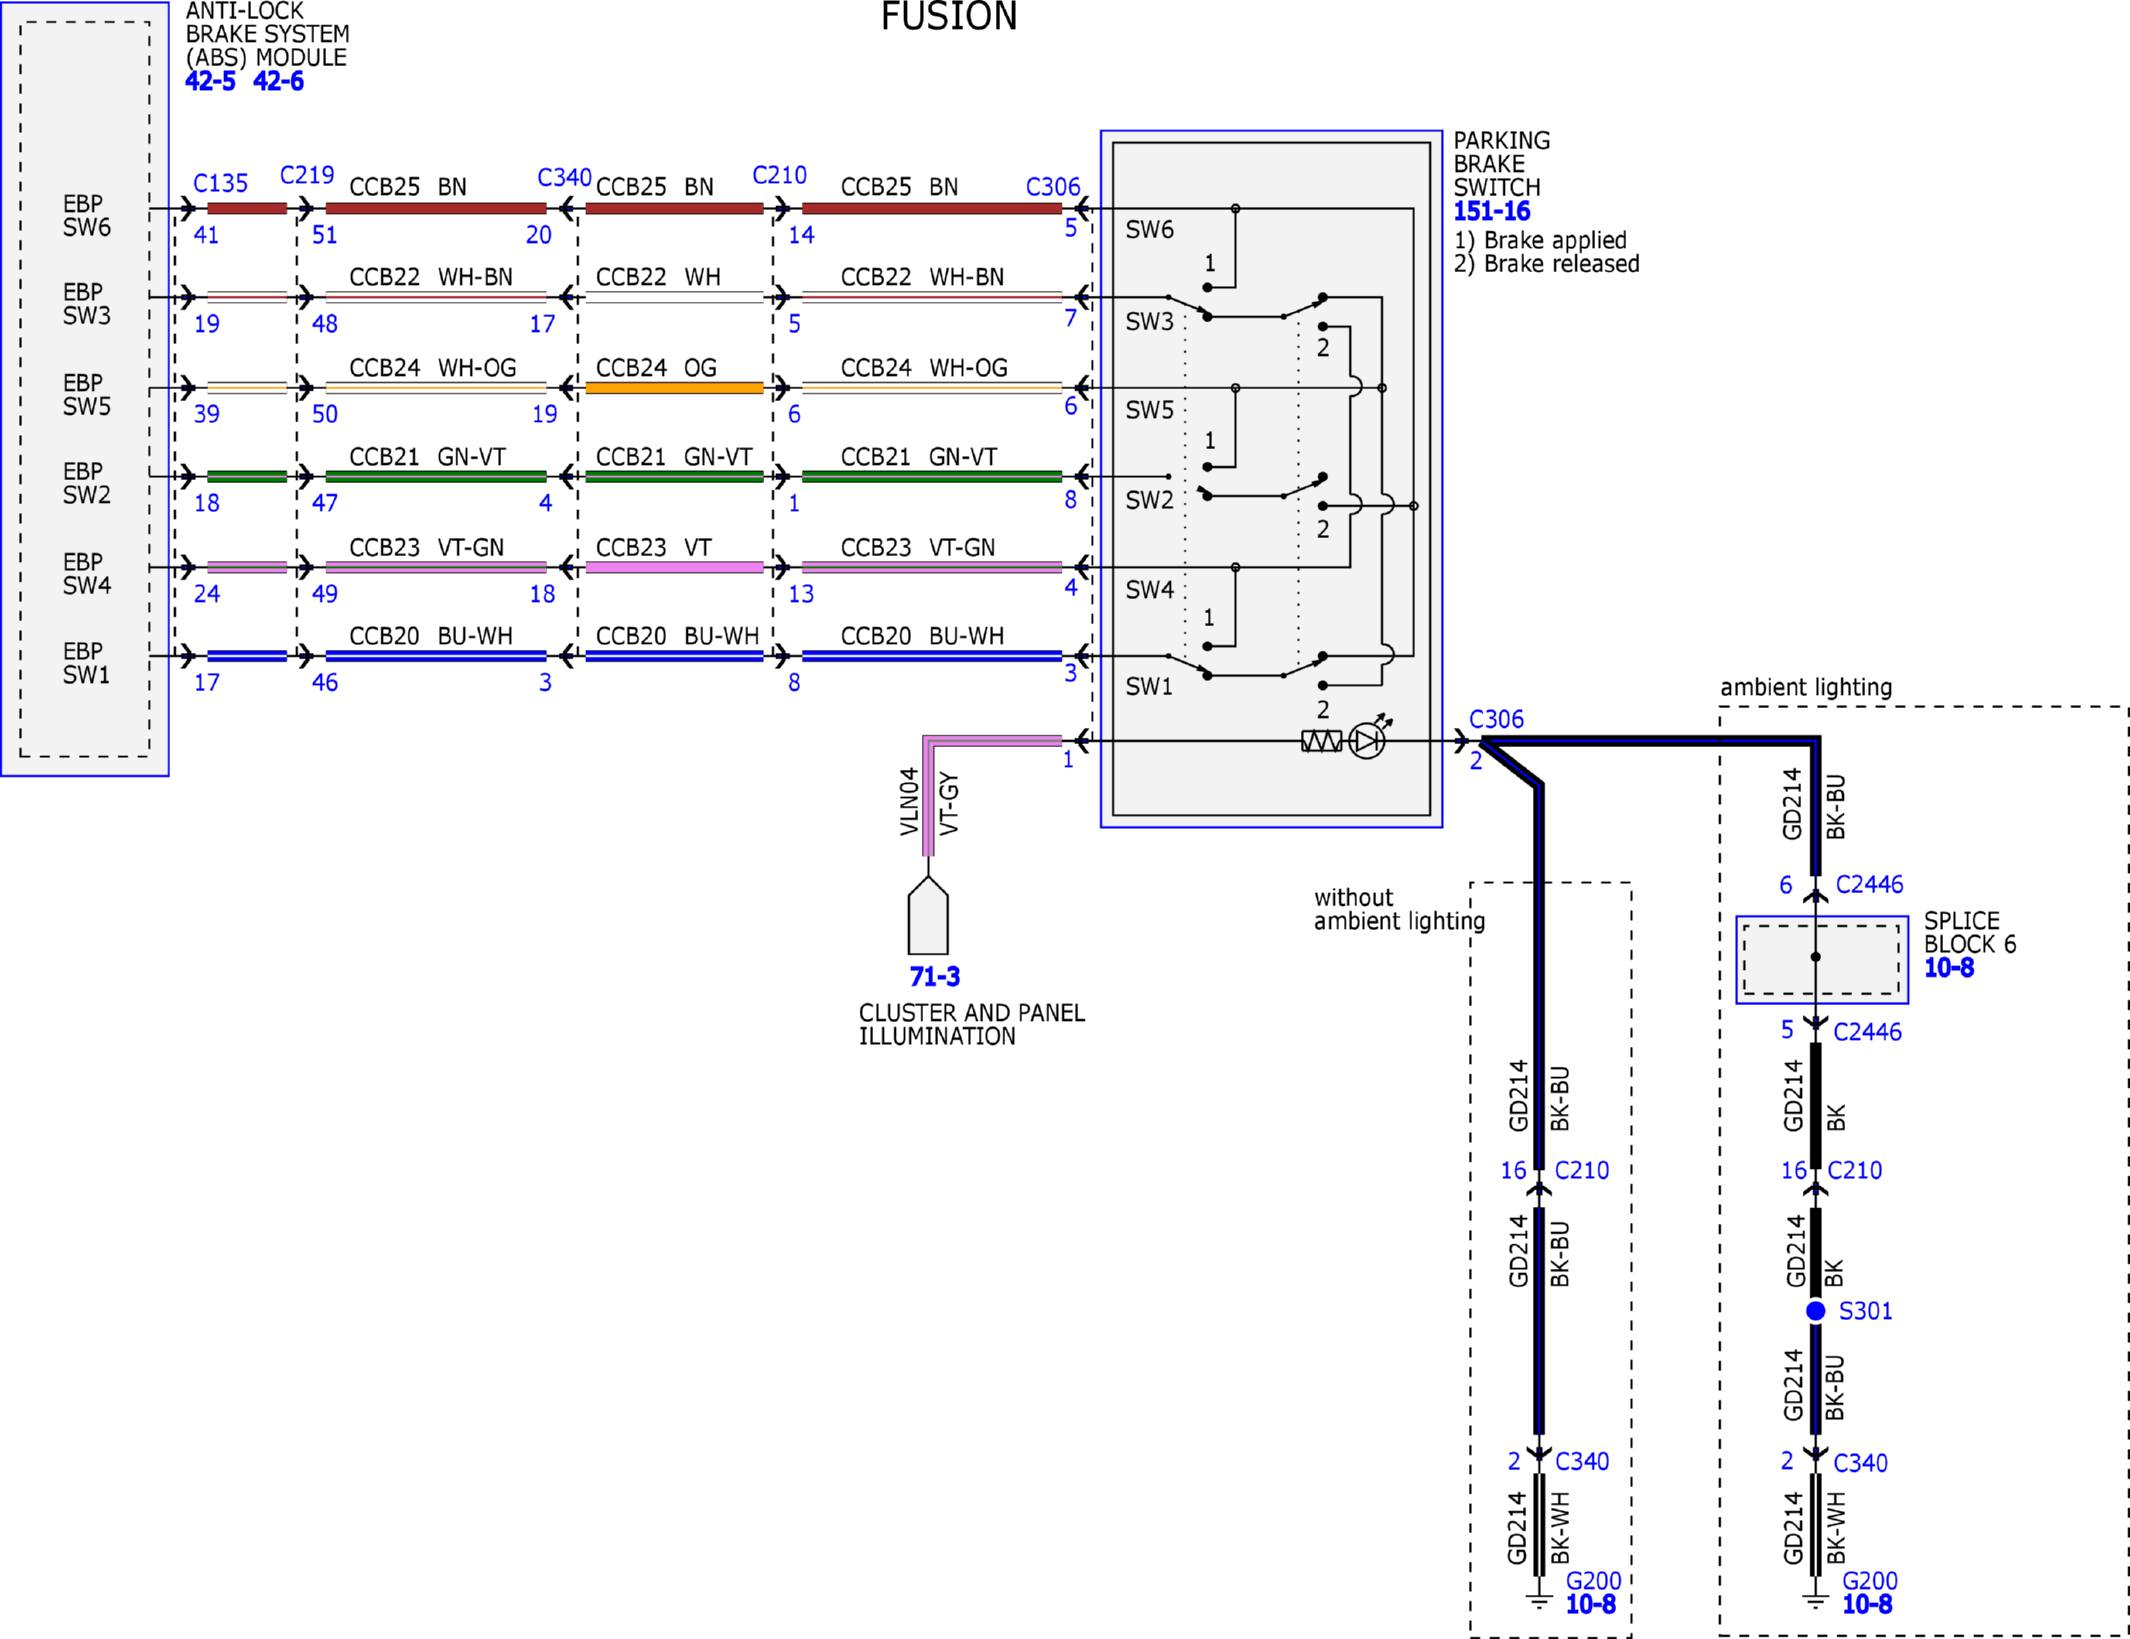
Task: Select the C2446 connector label at pin 5
Action: (x=1867, y=1031)
